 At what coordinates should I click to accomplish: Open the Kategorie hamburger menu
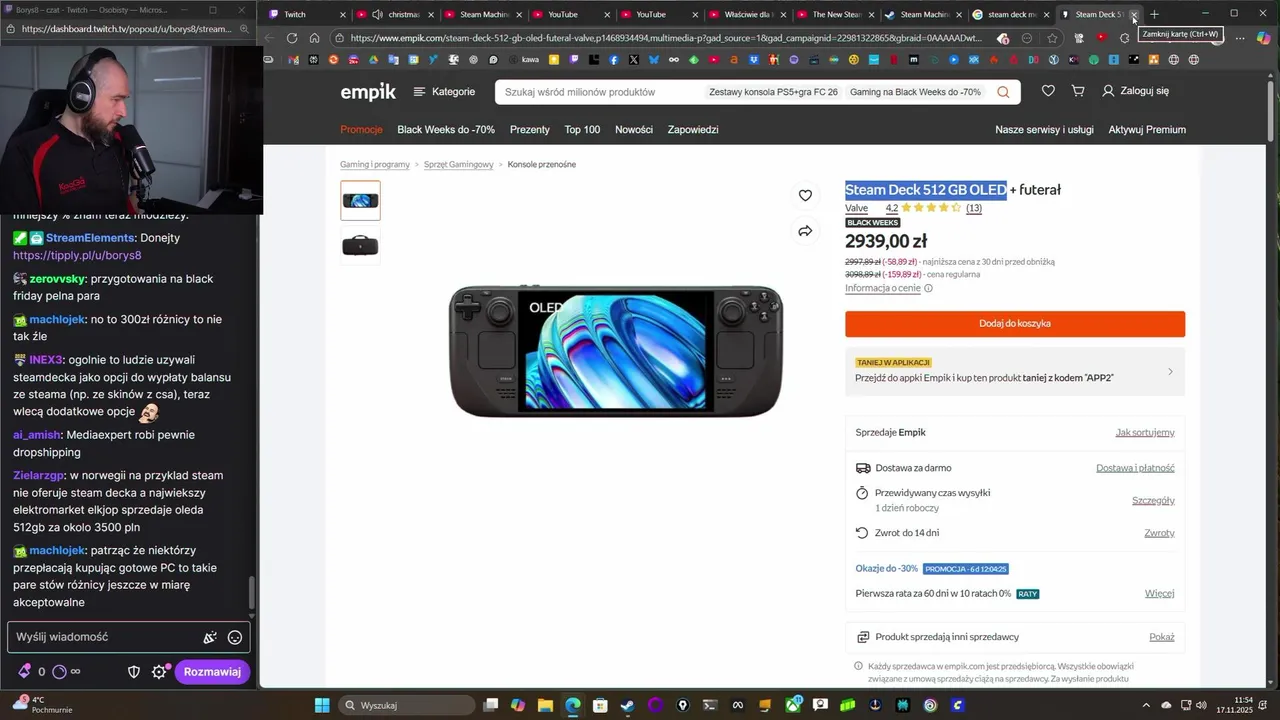click(x=444, y=91)
